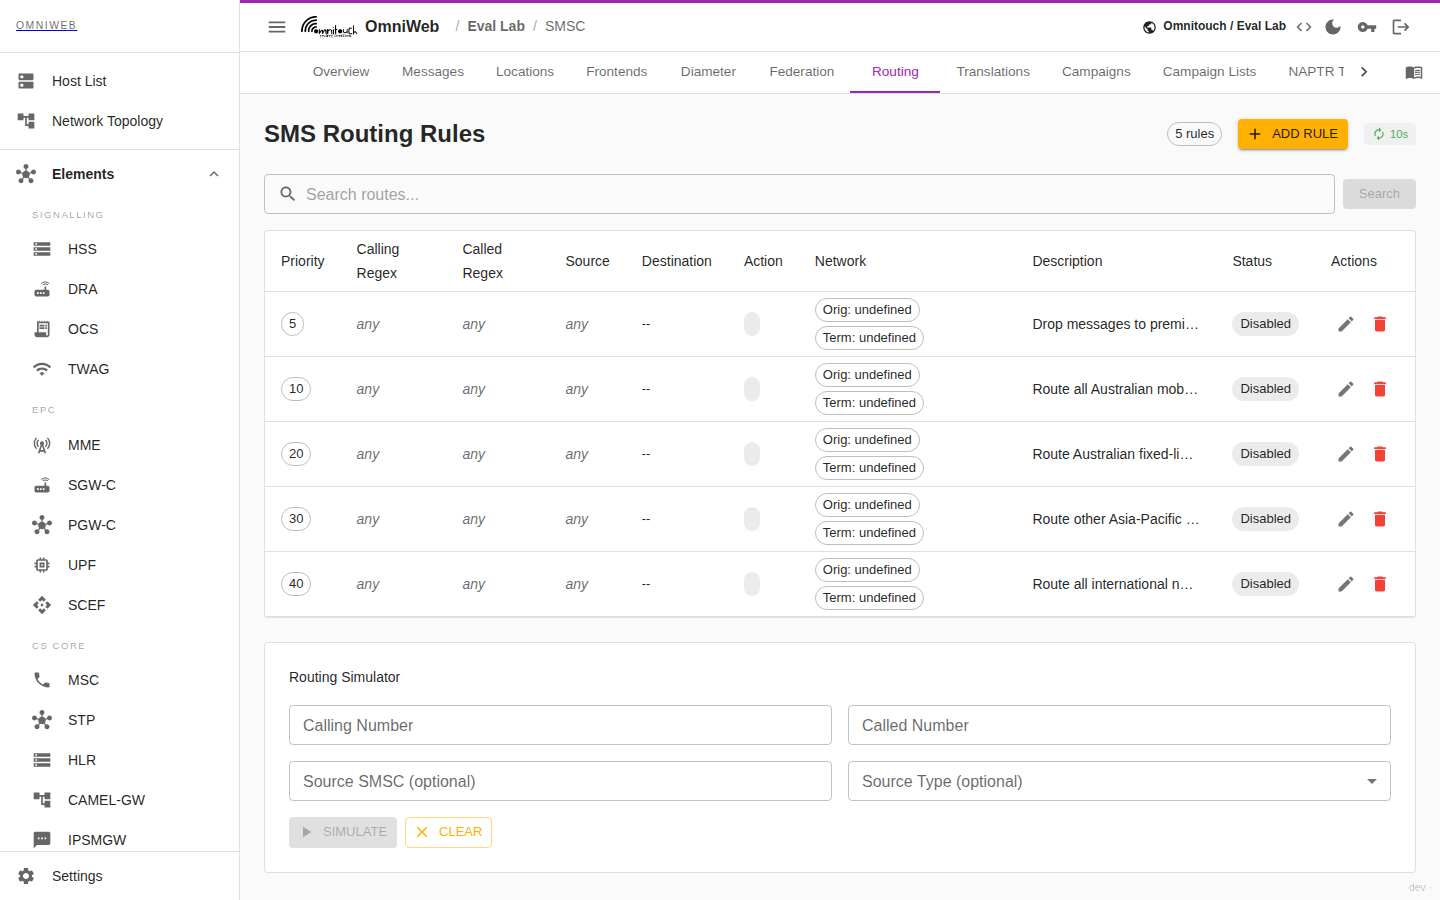Open HLR element page

119,760
